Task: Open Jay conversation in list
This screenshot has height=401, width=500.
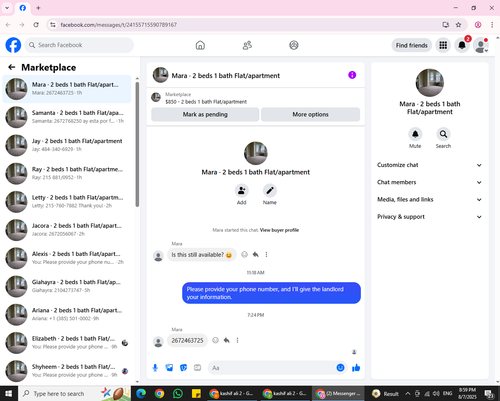Action: point(67,145)
